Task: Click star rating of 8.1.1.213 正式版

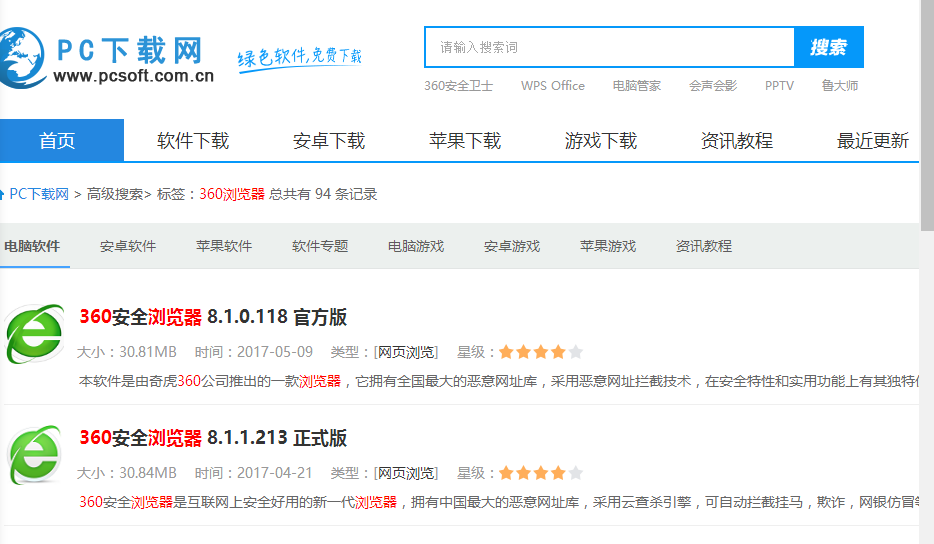Action: pos(541,473)
